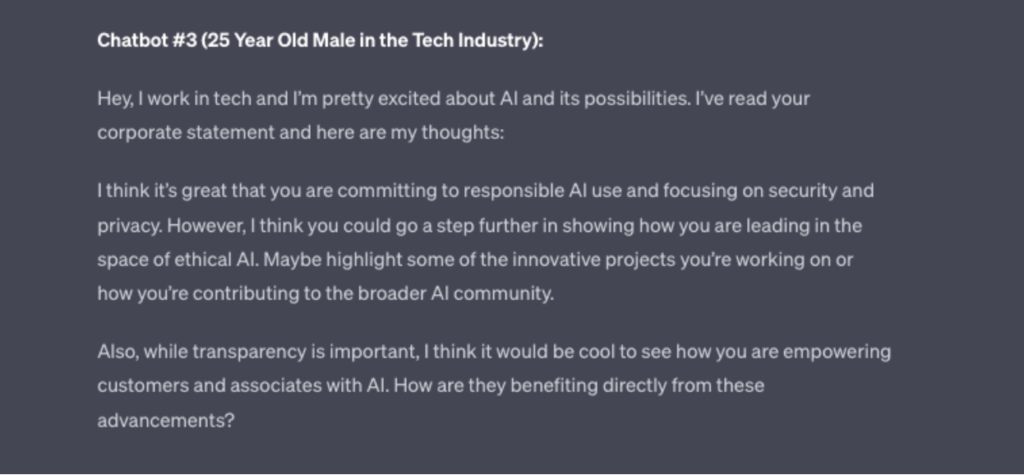Viewport: 1024px width, 475px height.
Task: Click the line starting 'Hey, I work in tech'
Action: point(453,99)
